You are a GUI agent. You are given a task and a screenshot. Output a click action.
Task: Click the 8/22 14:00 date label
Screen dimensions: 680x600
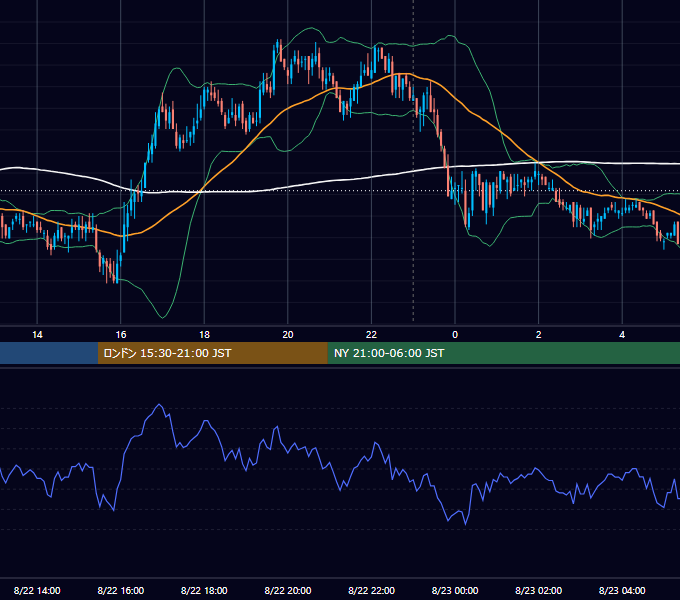[x=37, y=590]
